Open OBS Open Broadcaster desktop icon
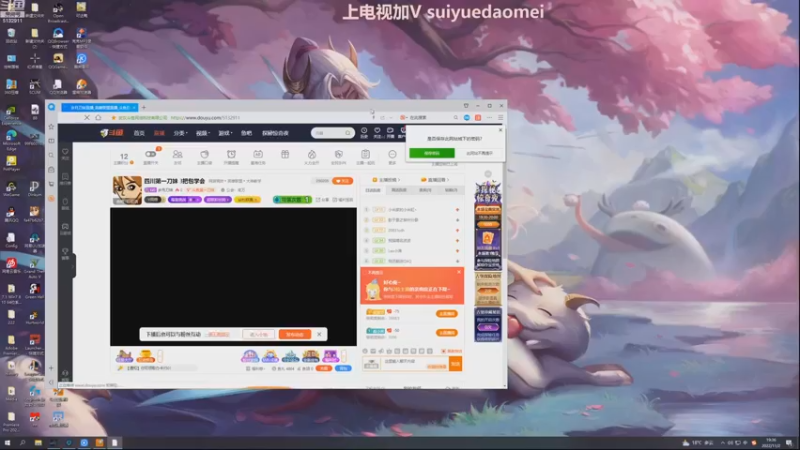The height and width of the screenshot is (450, 800). pyautogui.click(x=58, y=13)
